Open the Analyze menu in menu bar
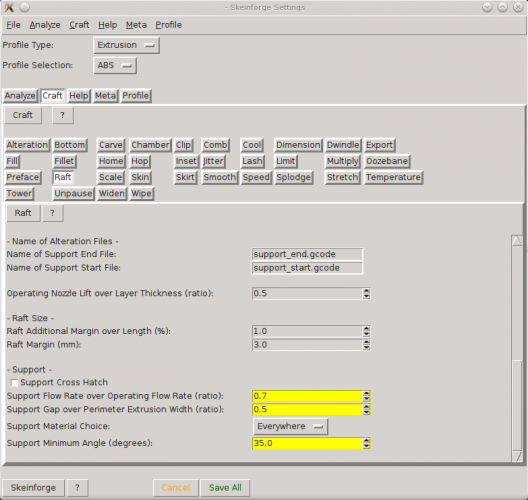Image resolution: width=528 pixels, height=500 pixels. tap(45, 25)
